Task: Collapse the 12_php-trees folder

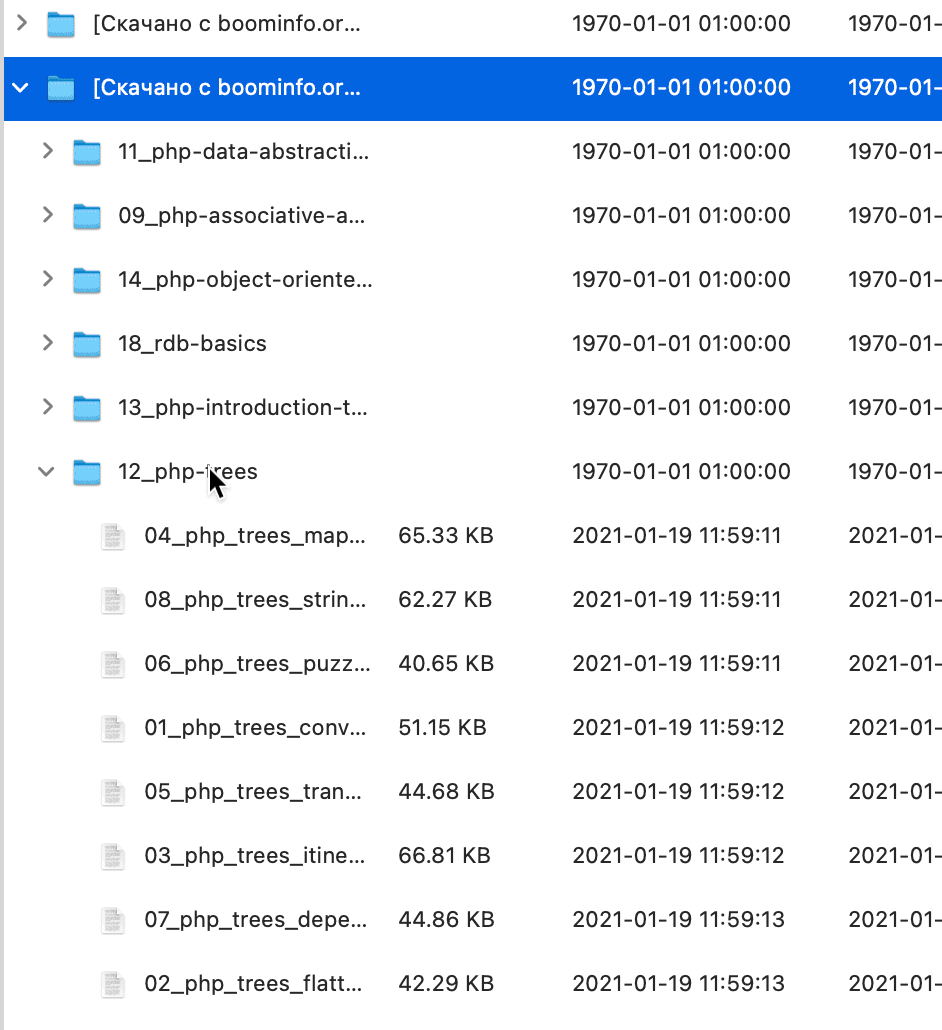Action: (x=47, y=472)
